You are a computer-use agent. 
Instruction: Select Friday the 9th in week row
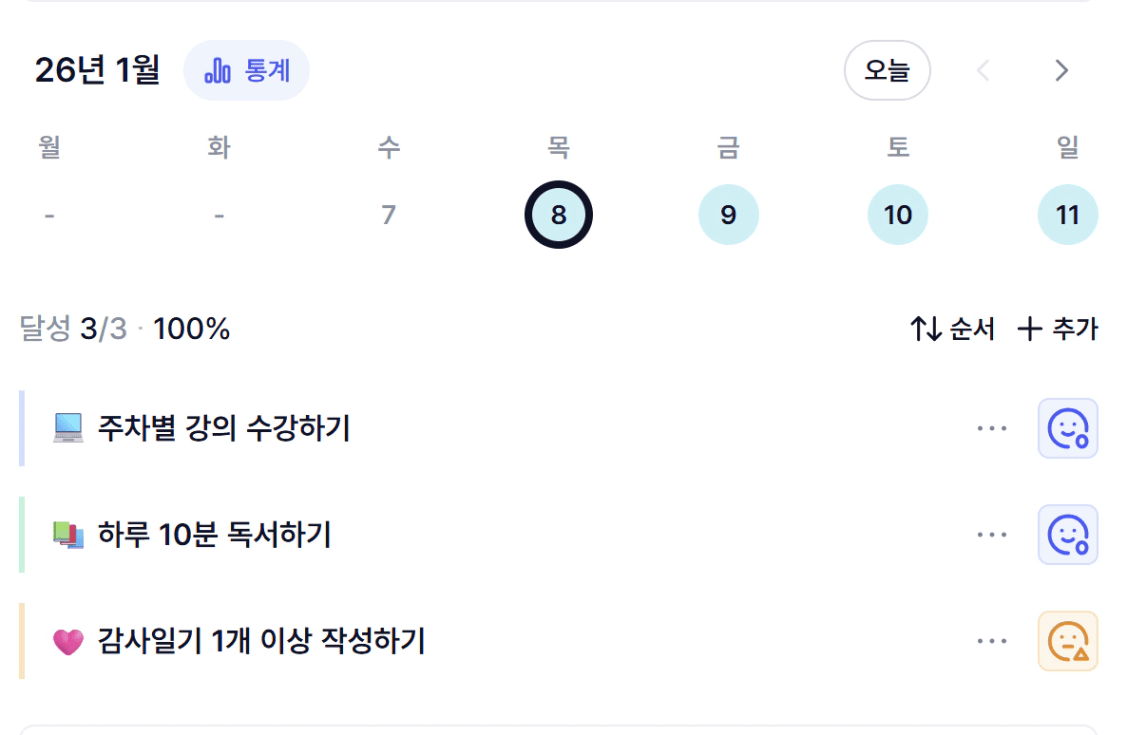click(x=728, y=215)
